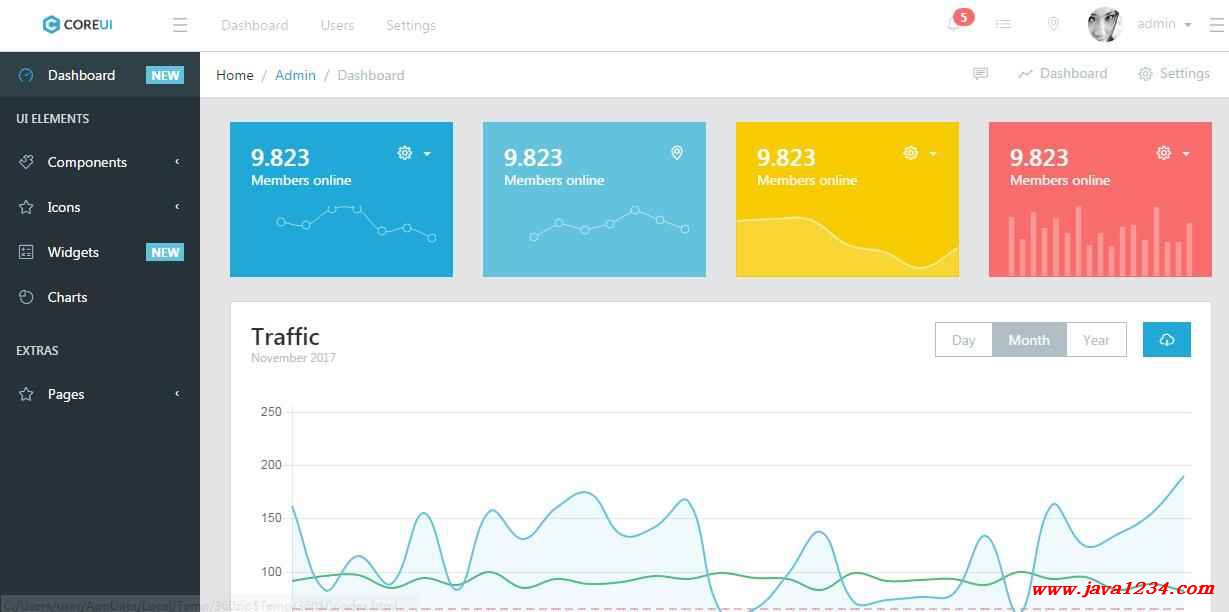Select the Day traffic range option
The height and width of the screenshot is (612, 1229).
pyautogui.click(x=963, y=340)
